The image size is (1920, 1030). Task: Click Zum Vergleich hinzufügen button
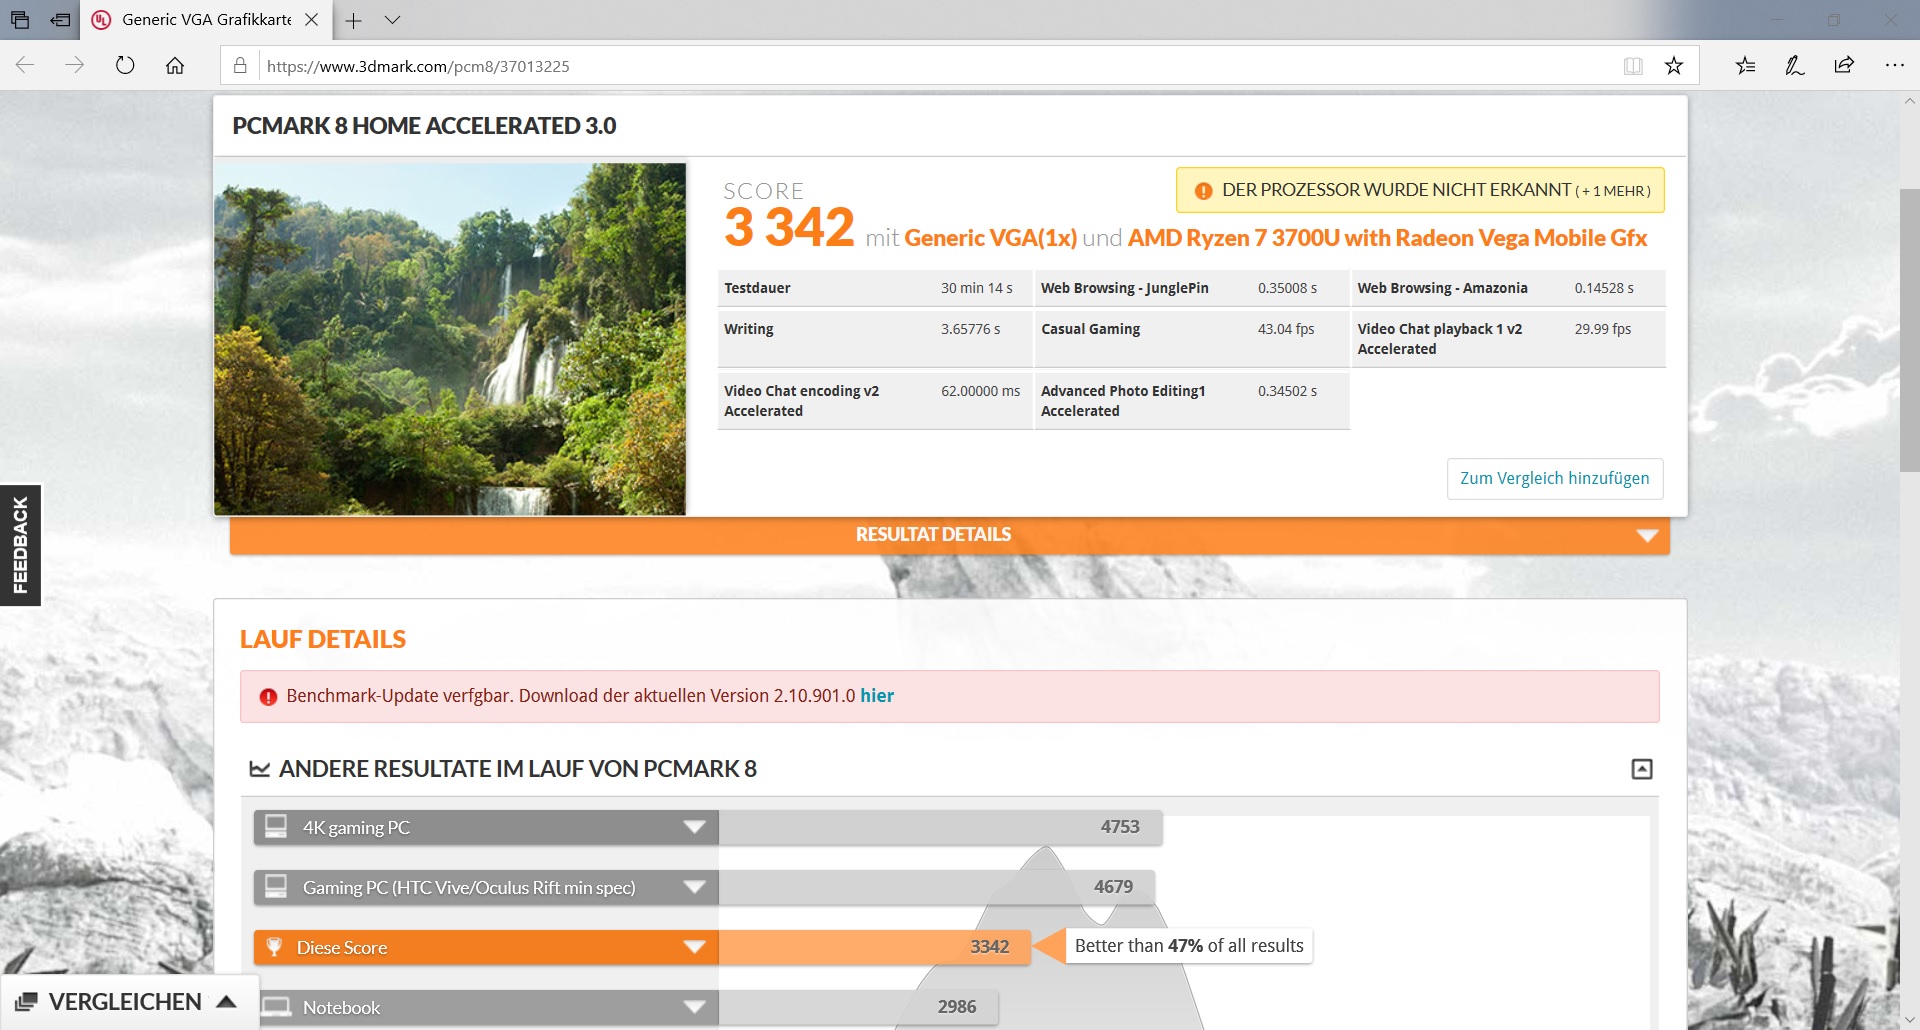coord(1555,478)
